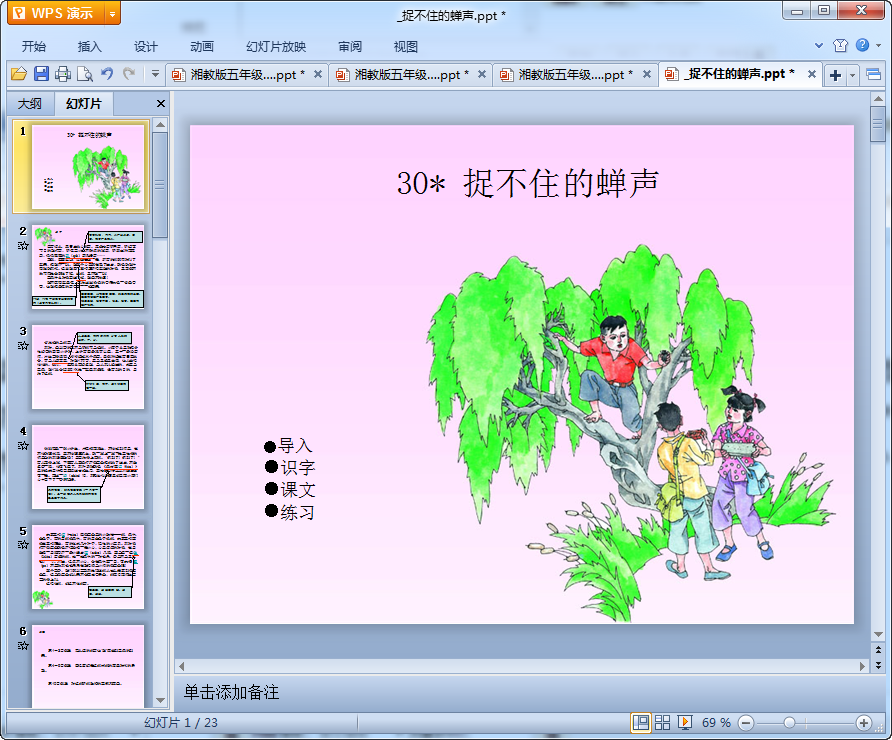This screenshot has height=740, width=892.
Task: Select slide 1 thumbnail
Action: pyautogui.click(x=88, y=167)
